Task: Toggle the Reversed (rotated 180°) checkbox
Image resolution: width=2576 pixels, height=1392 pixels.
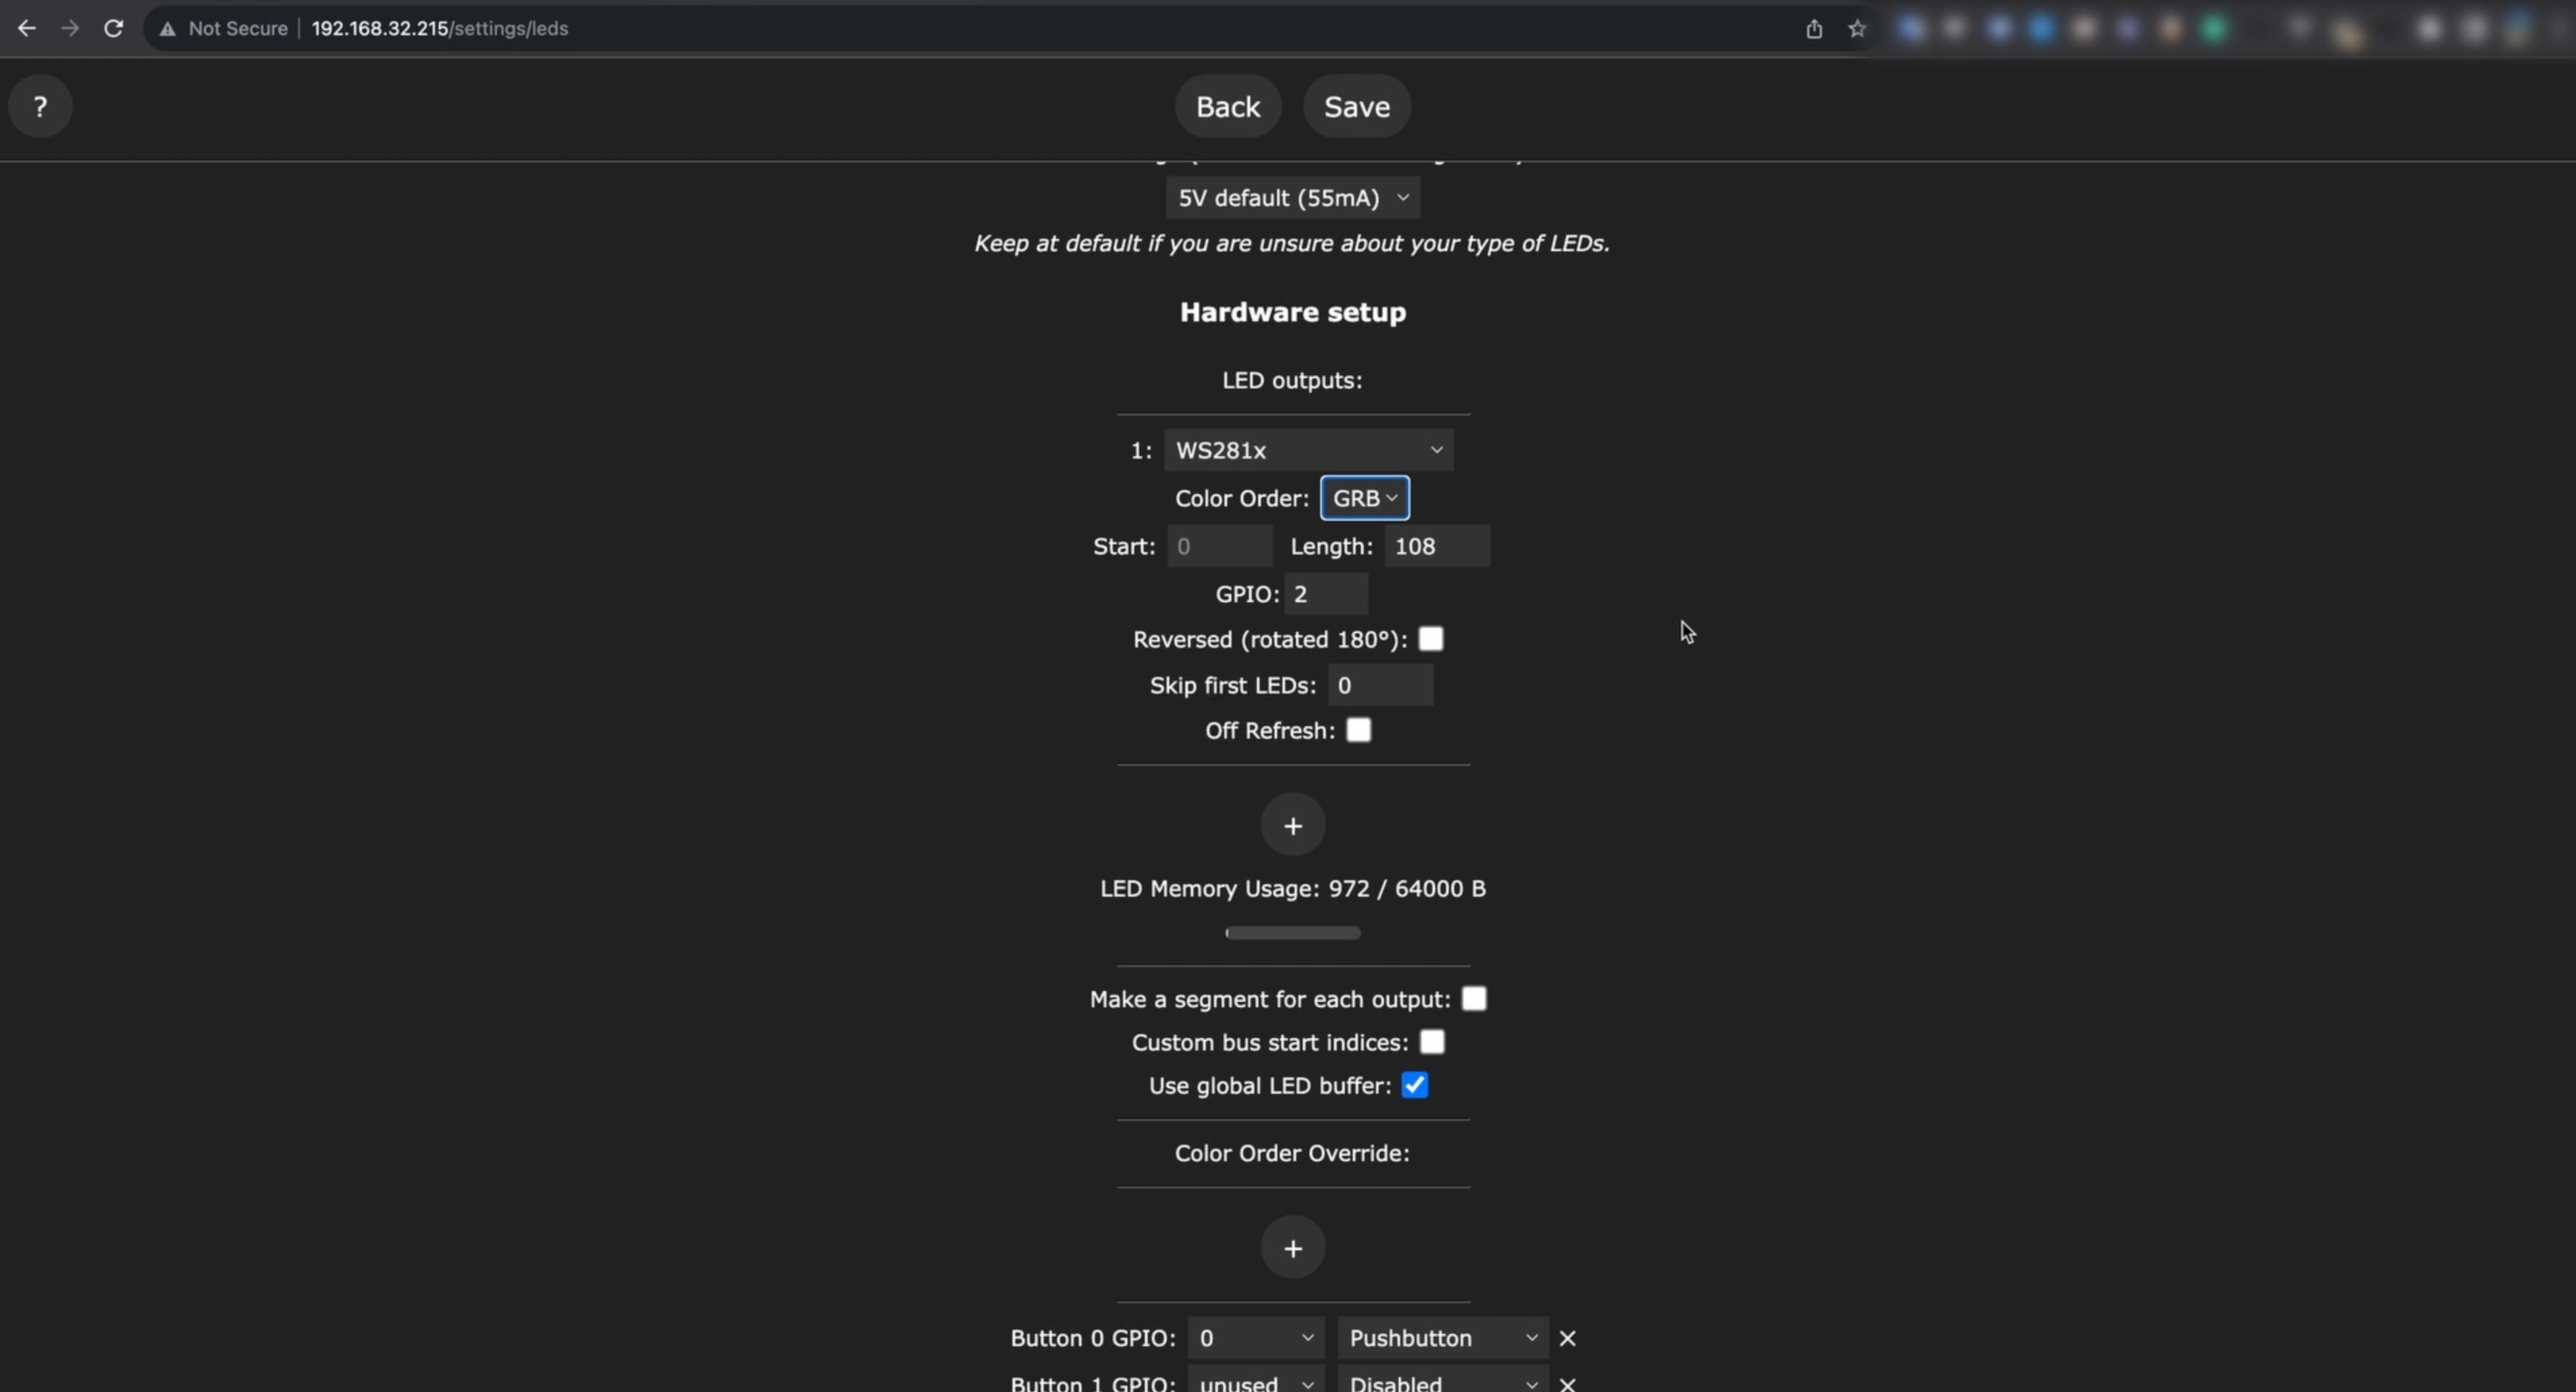Action: coord(1430,639)
